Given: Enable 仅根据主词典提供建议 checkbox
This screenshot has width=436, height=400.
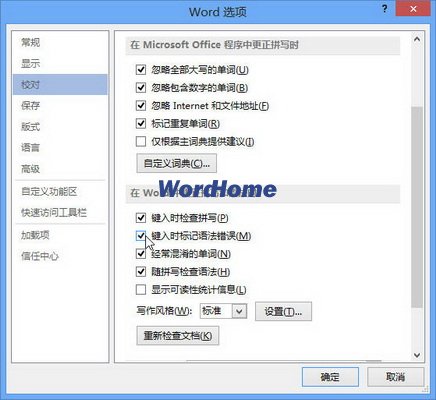Looking at the screenshot, I should coord(141,142).
